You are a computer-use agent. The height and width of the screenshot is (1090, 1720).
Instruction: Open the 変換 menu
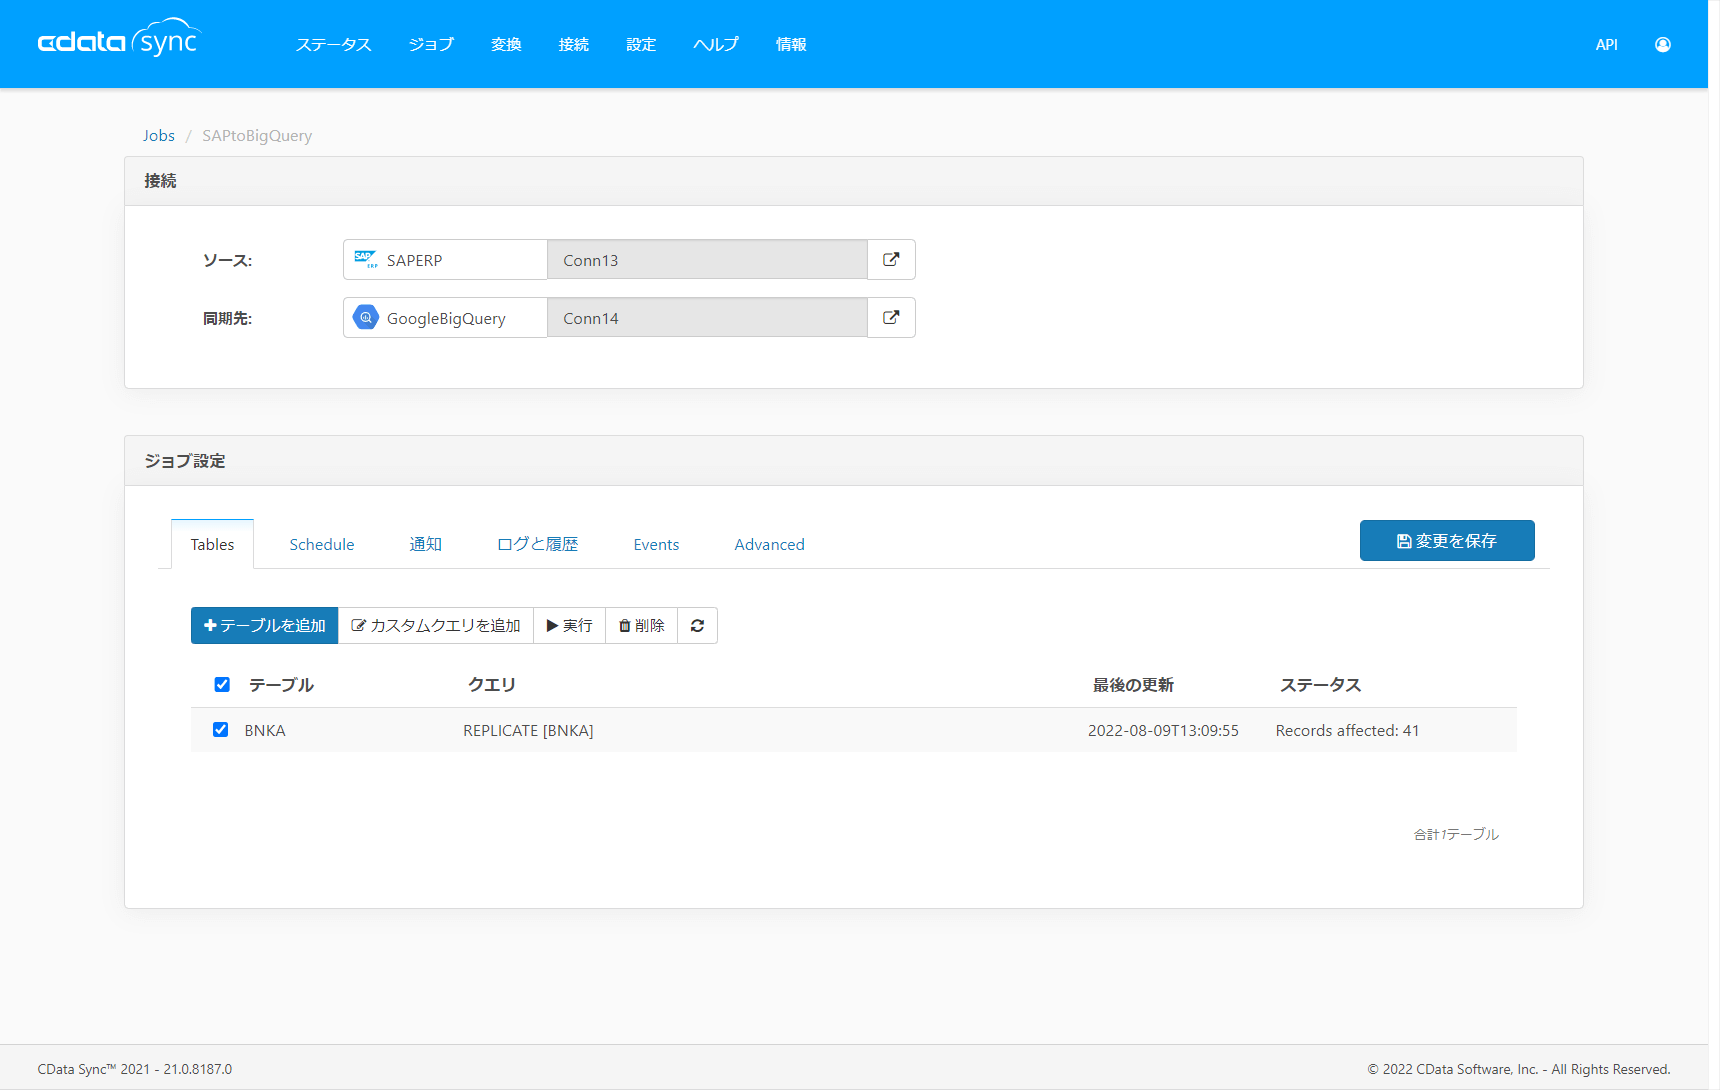506,44
